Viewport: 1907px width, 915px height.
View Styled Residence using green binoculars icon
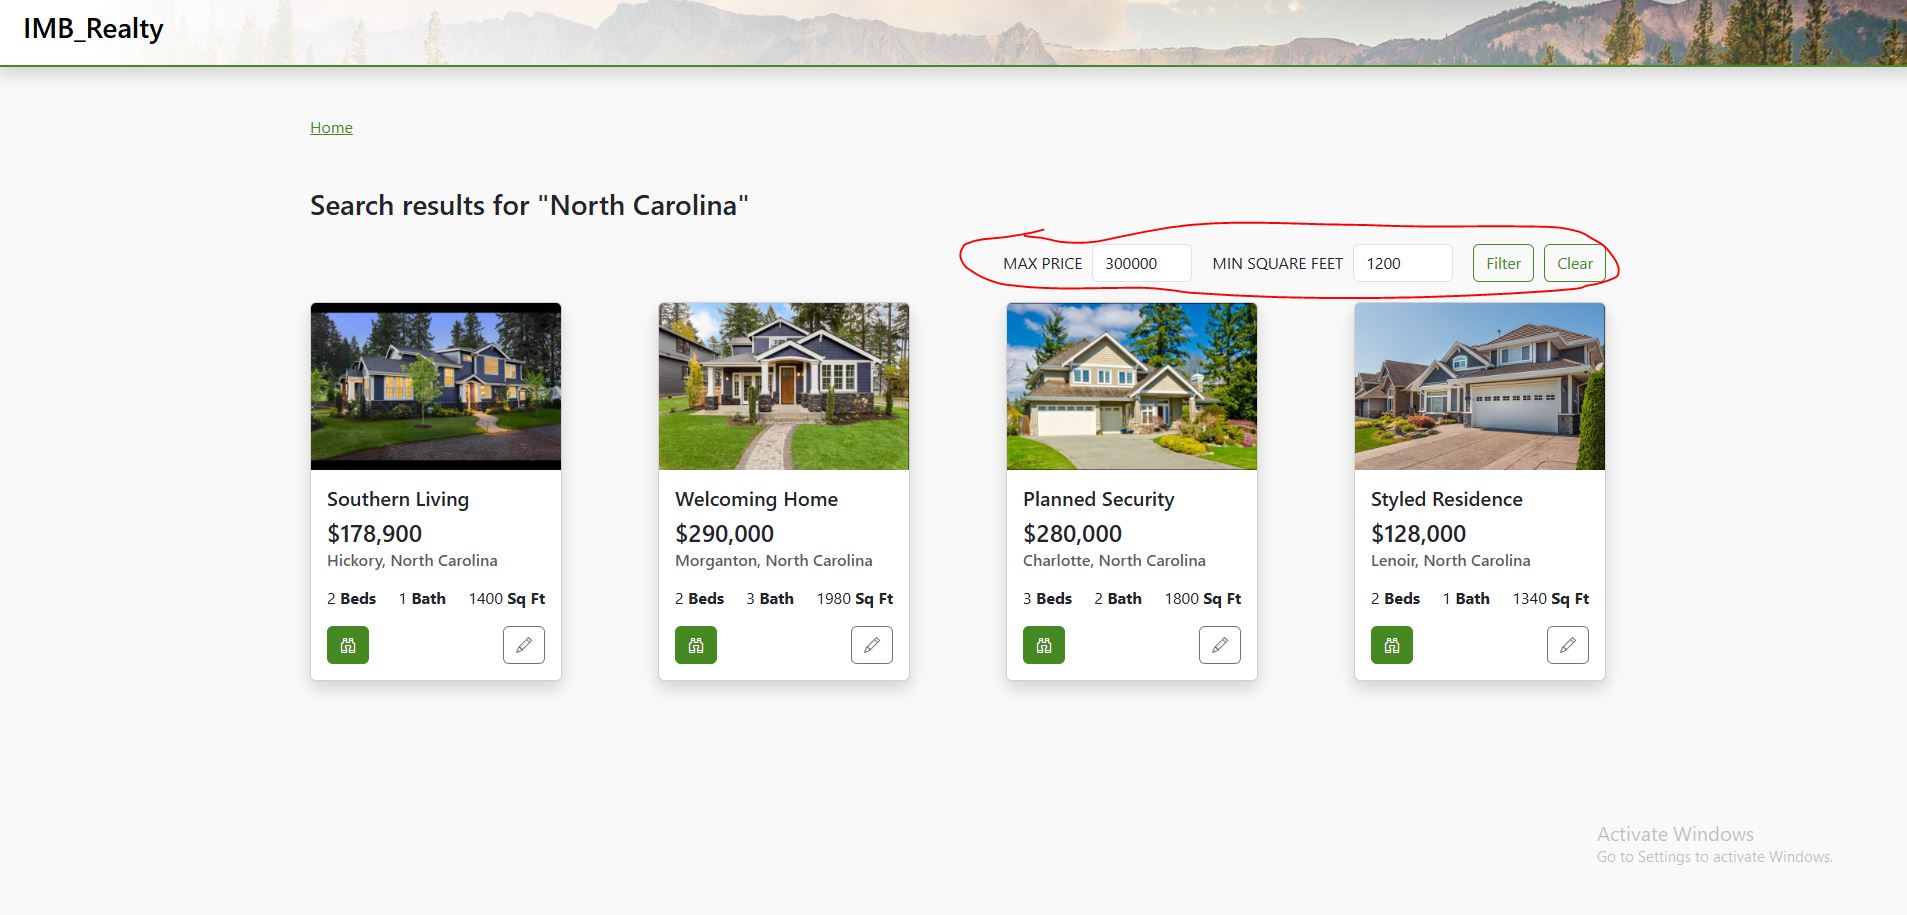point(1392,645)
